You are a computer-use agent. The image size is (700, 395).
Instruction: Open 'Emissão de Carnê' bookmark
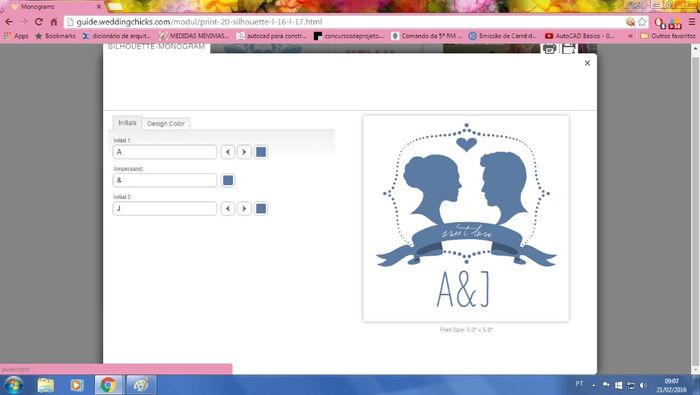tap(503, 36)
